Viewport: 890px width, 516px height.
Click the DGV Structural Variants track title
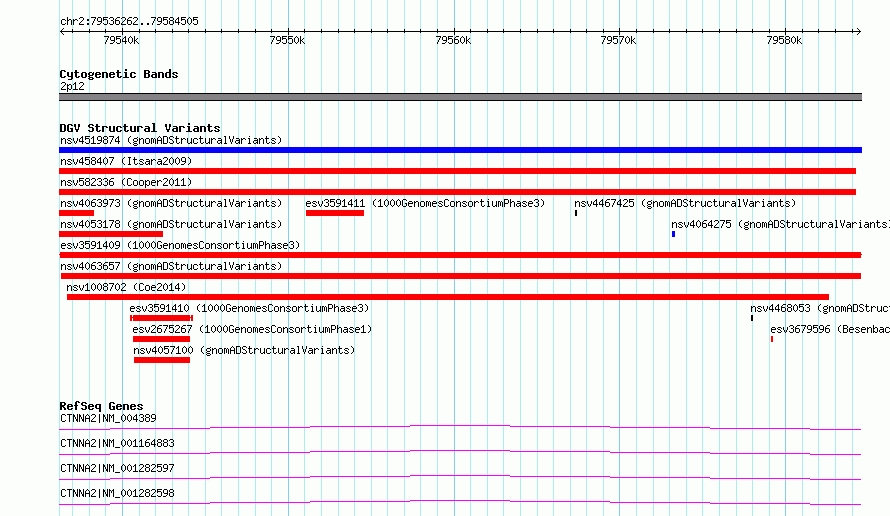point(140,128)
